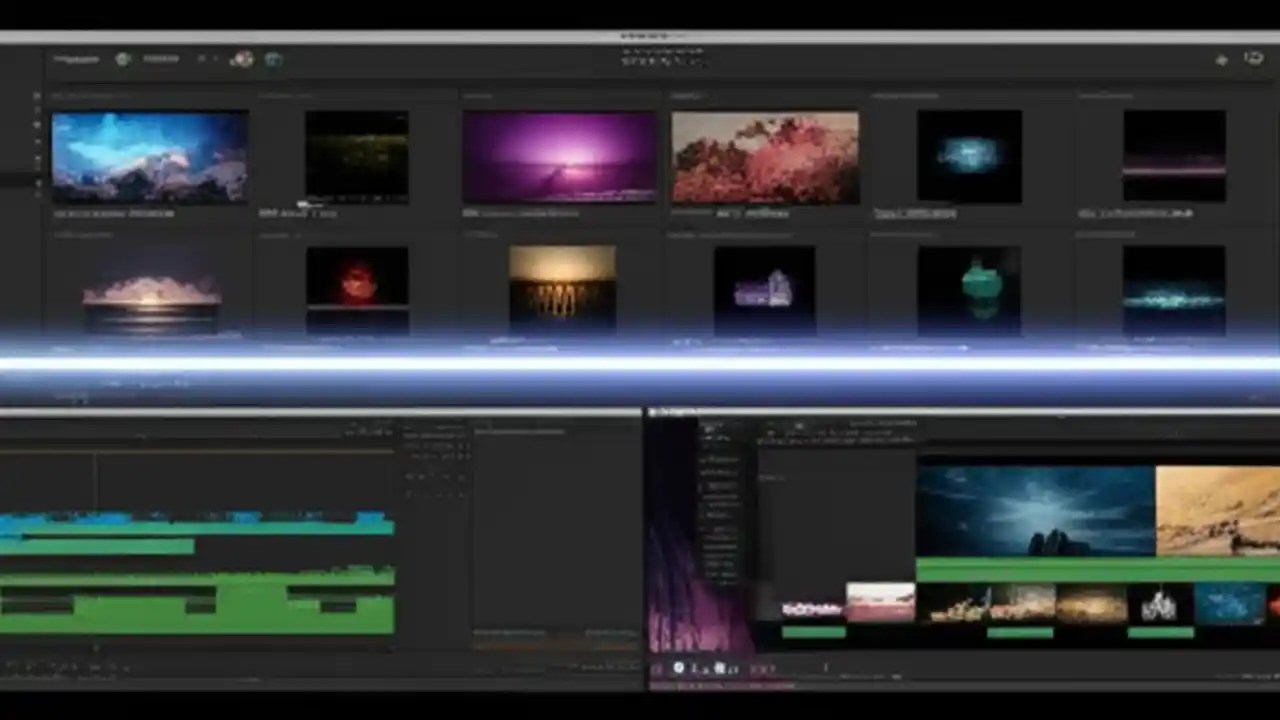Select the refresh icon in the top-right corner
This screenshot has width=1280, height=720.
point(1255,58)
